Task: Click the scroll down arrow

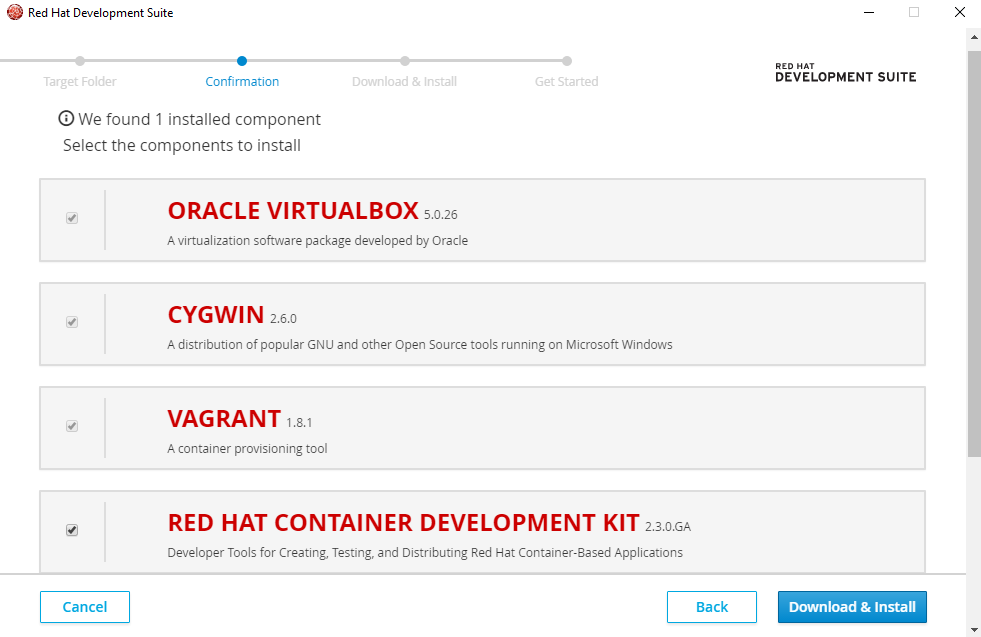Action: 974,629
